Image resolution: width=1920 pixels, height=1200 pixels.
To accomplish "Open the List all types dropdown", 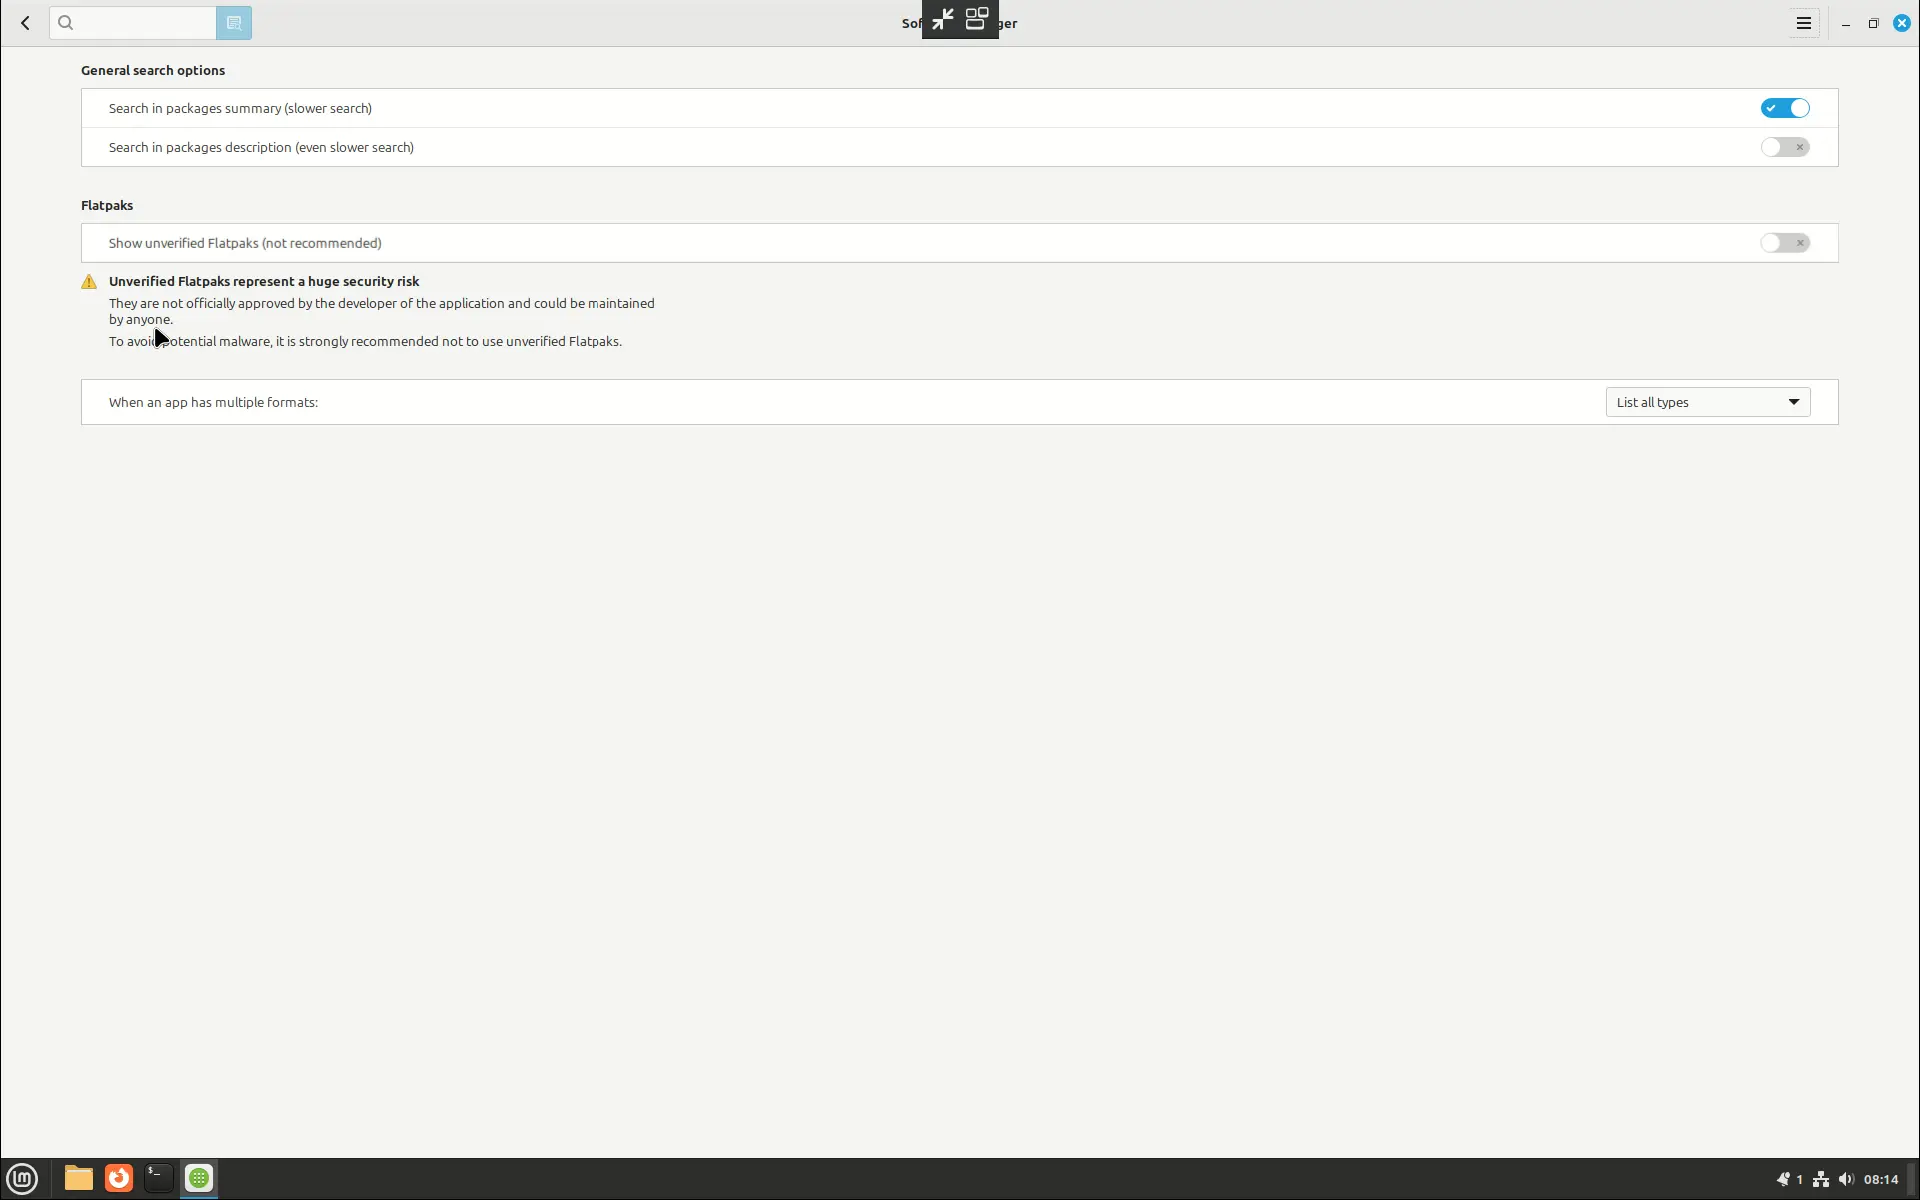I will [x=1708, y=402].
